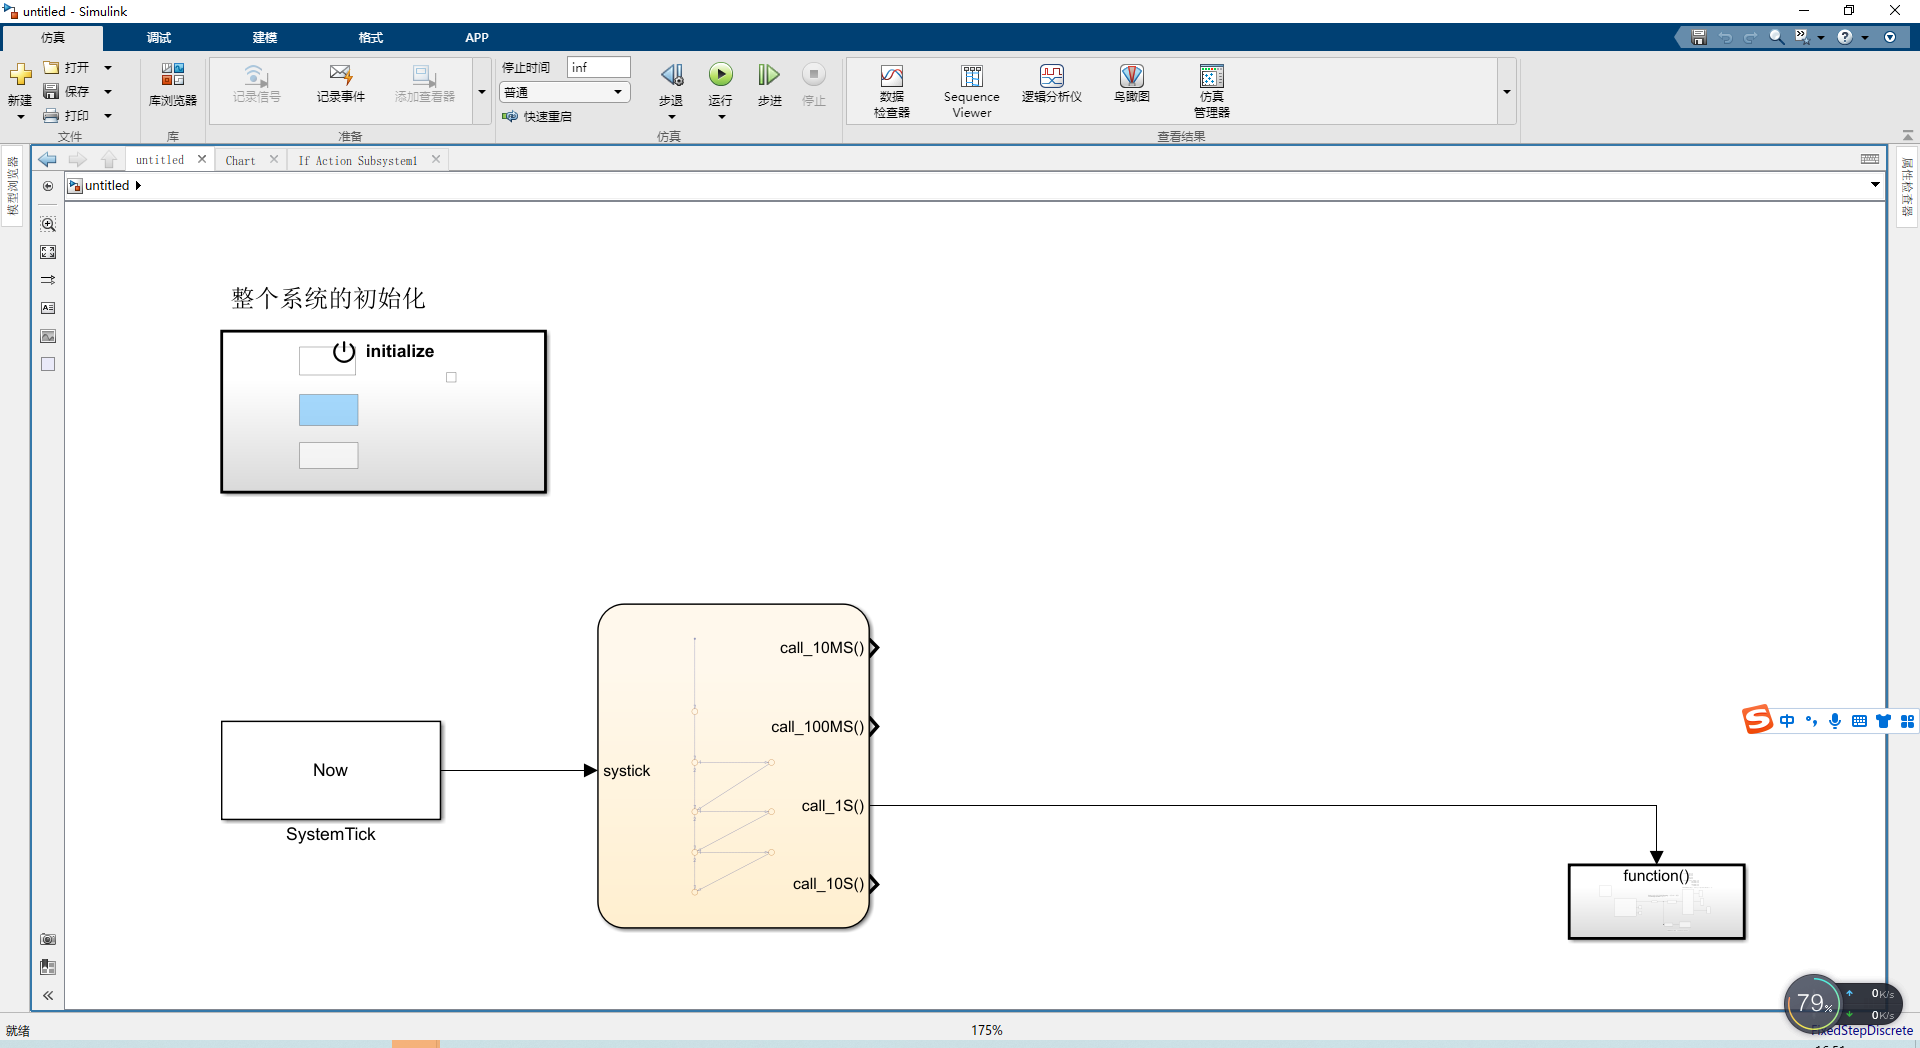Expand the Prepare gallery dropdown

coord(482,92)
